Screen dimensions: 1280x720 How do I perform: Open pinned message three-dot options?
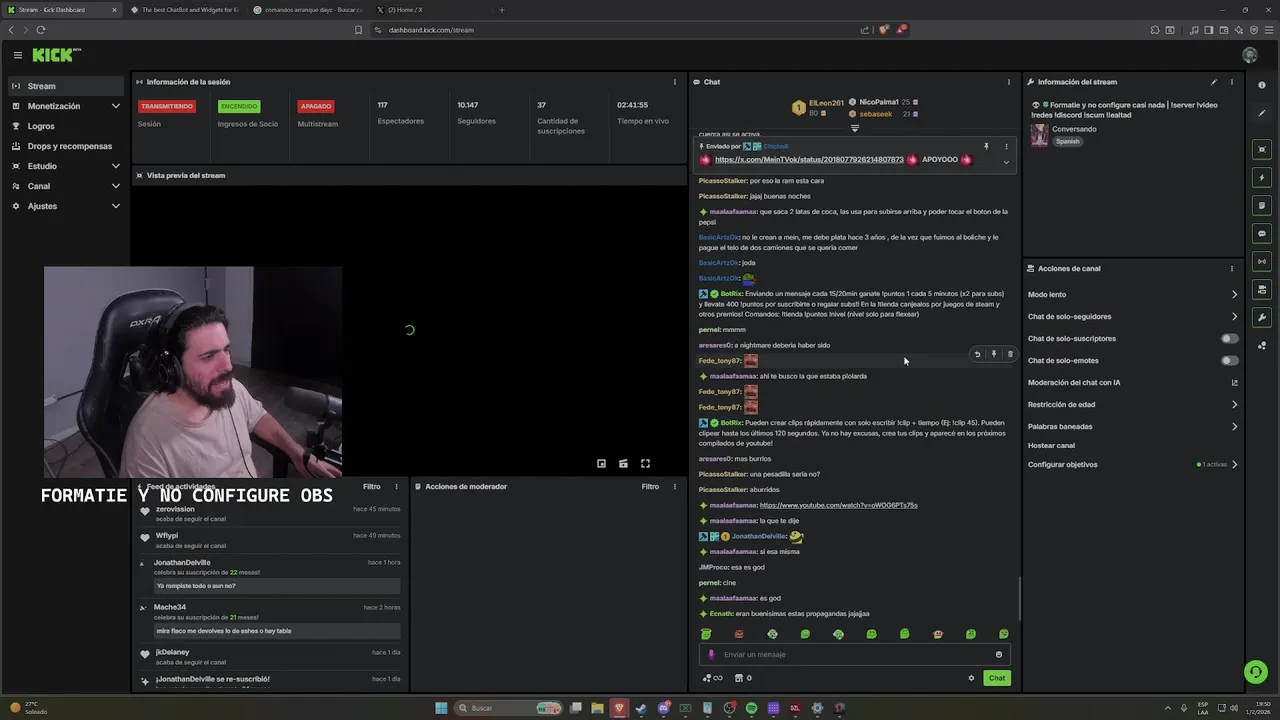click(1006, 147)
